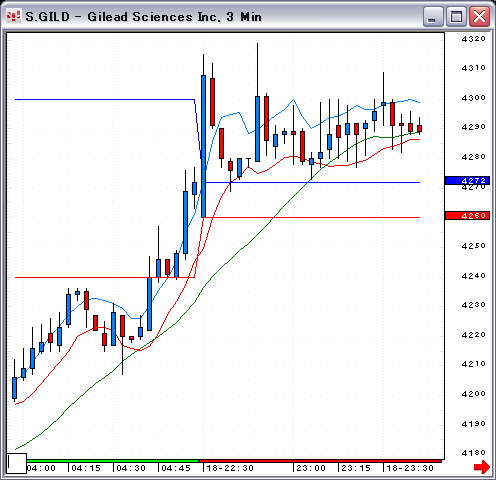Click the 23:15 time axis label
The image size is (496, 480).
click(x=356, y=468)
